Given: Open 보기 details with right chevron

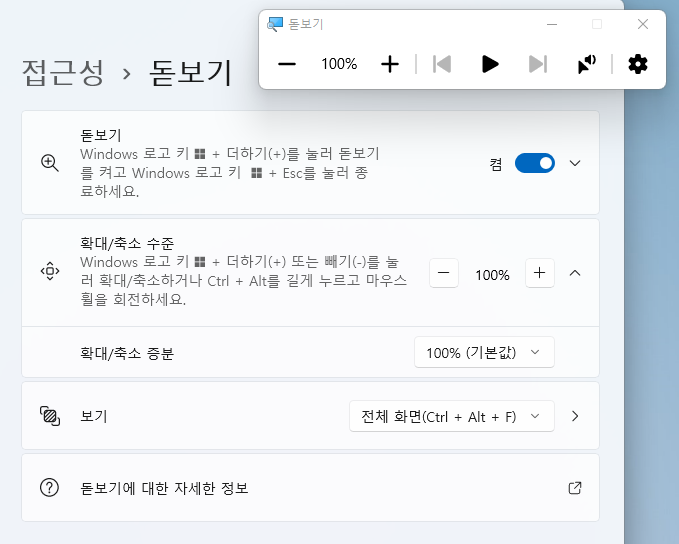Looking at the screenshot, I should click(x=575, y=416).
